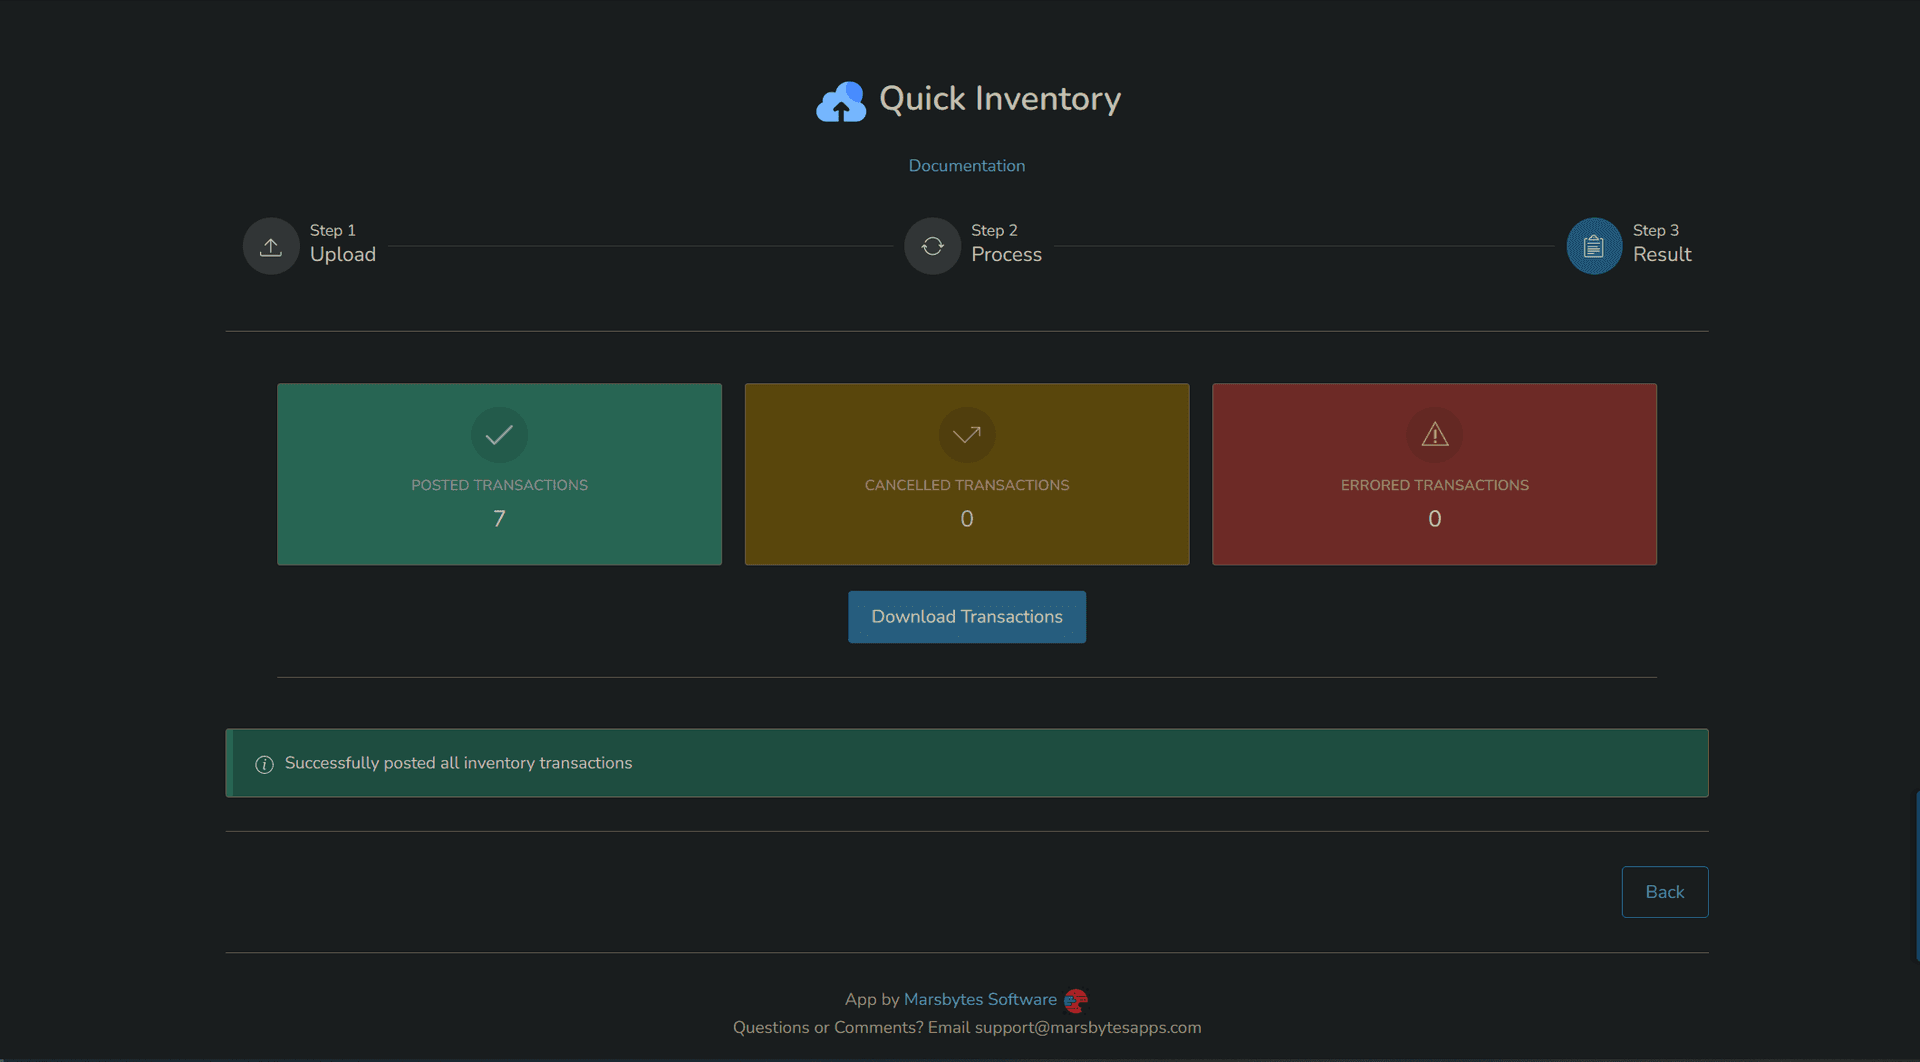Click the Marsbytes Software logo icon in footer
Screen dimensions: 1920x1062
point(1076,1000)
